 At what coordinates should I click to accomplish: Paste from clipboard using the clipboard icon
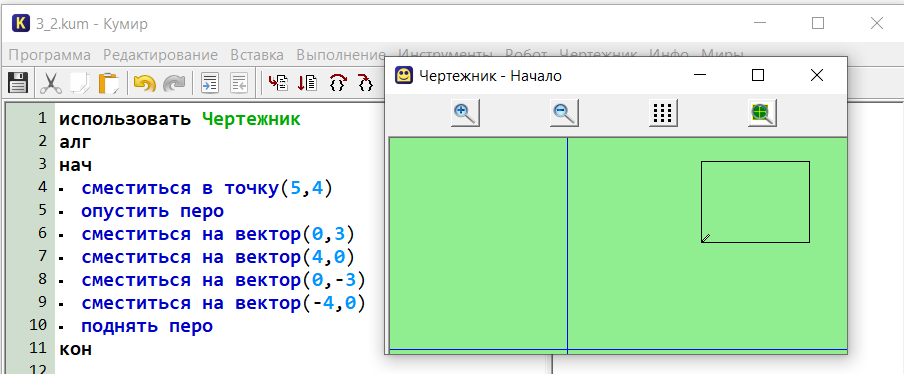pos(108,84)
